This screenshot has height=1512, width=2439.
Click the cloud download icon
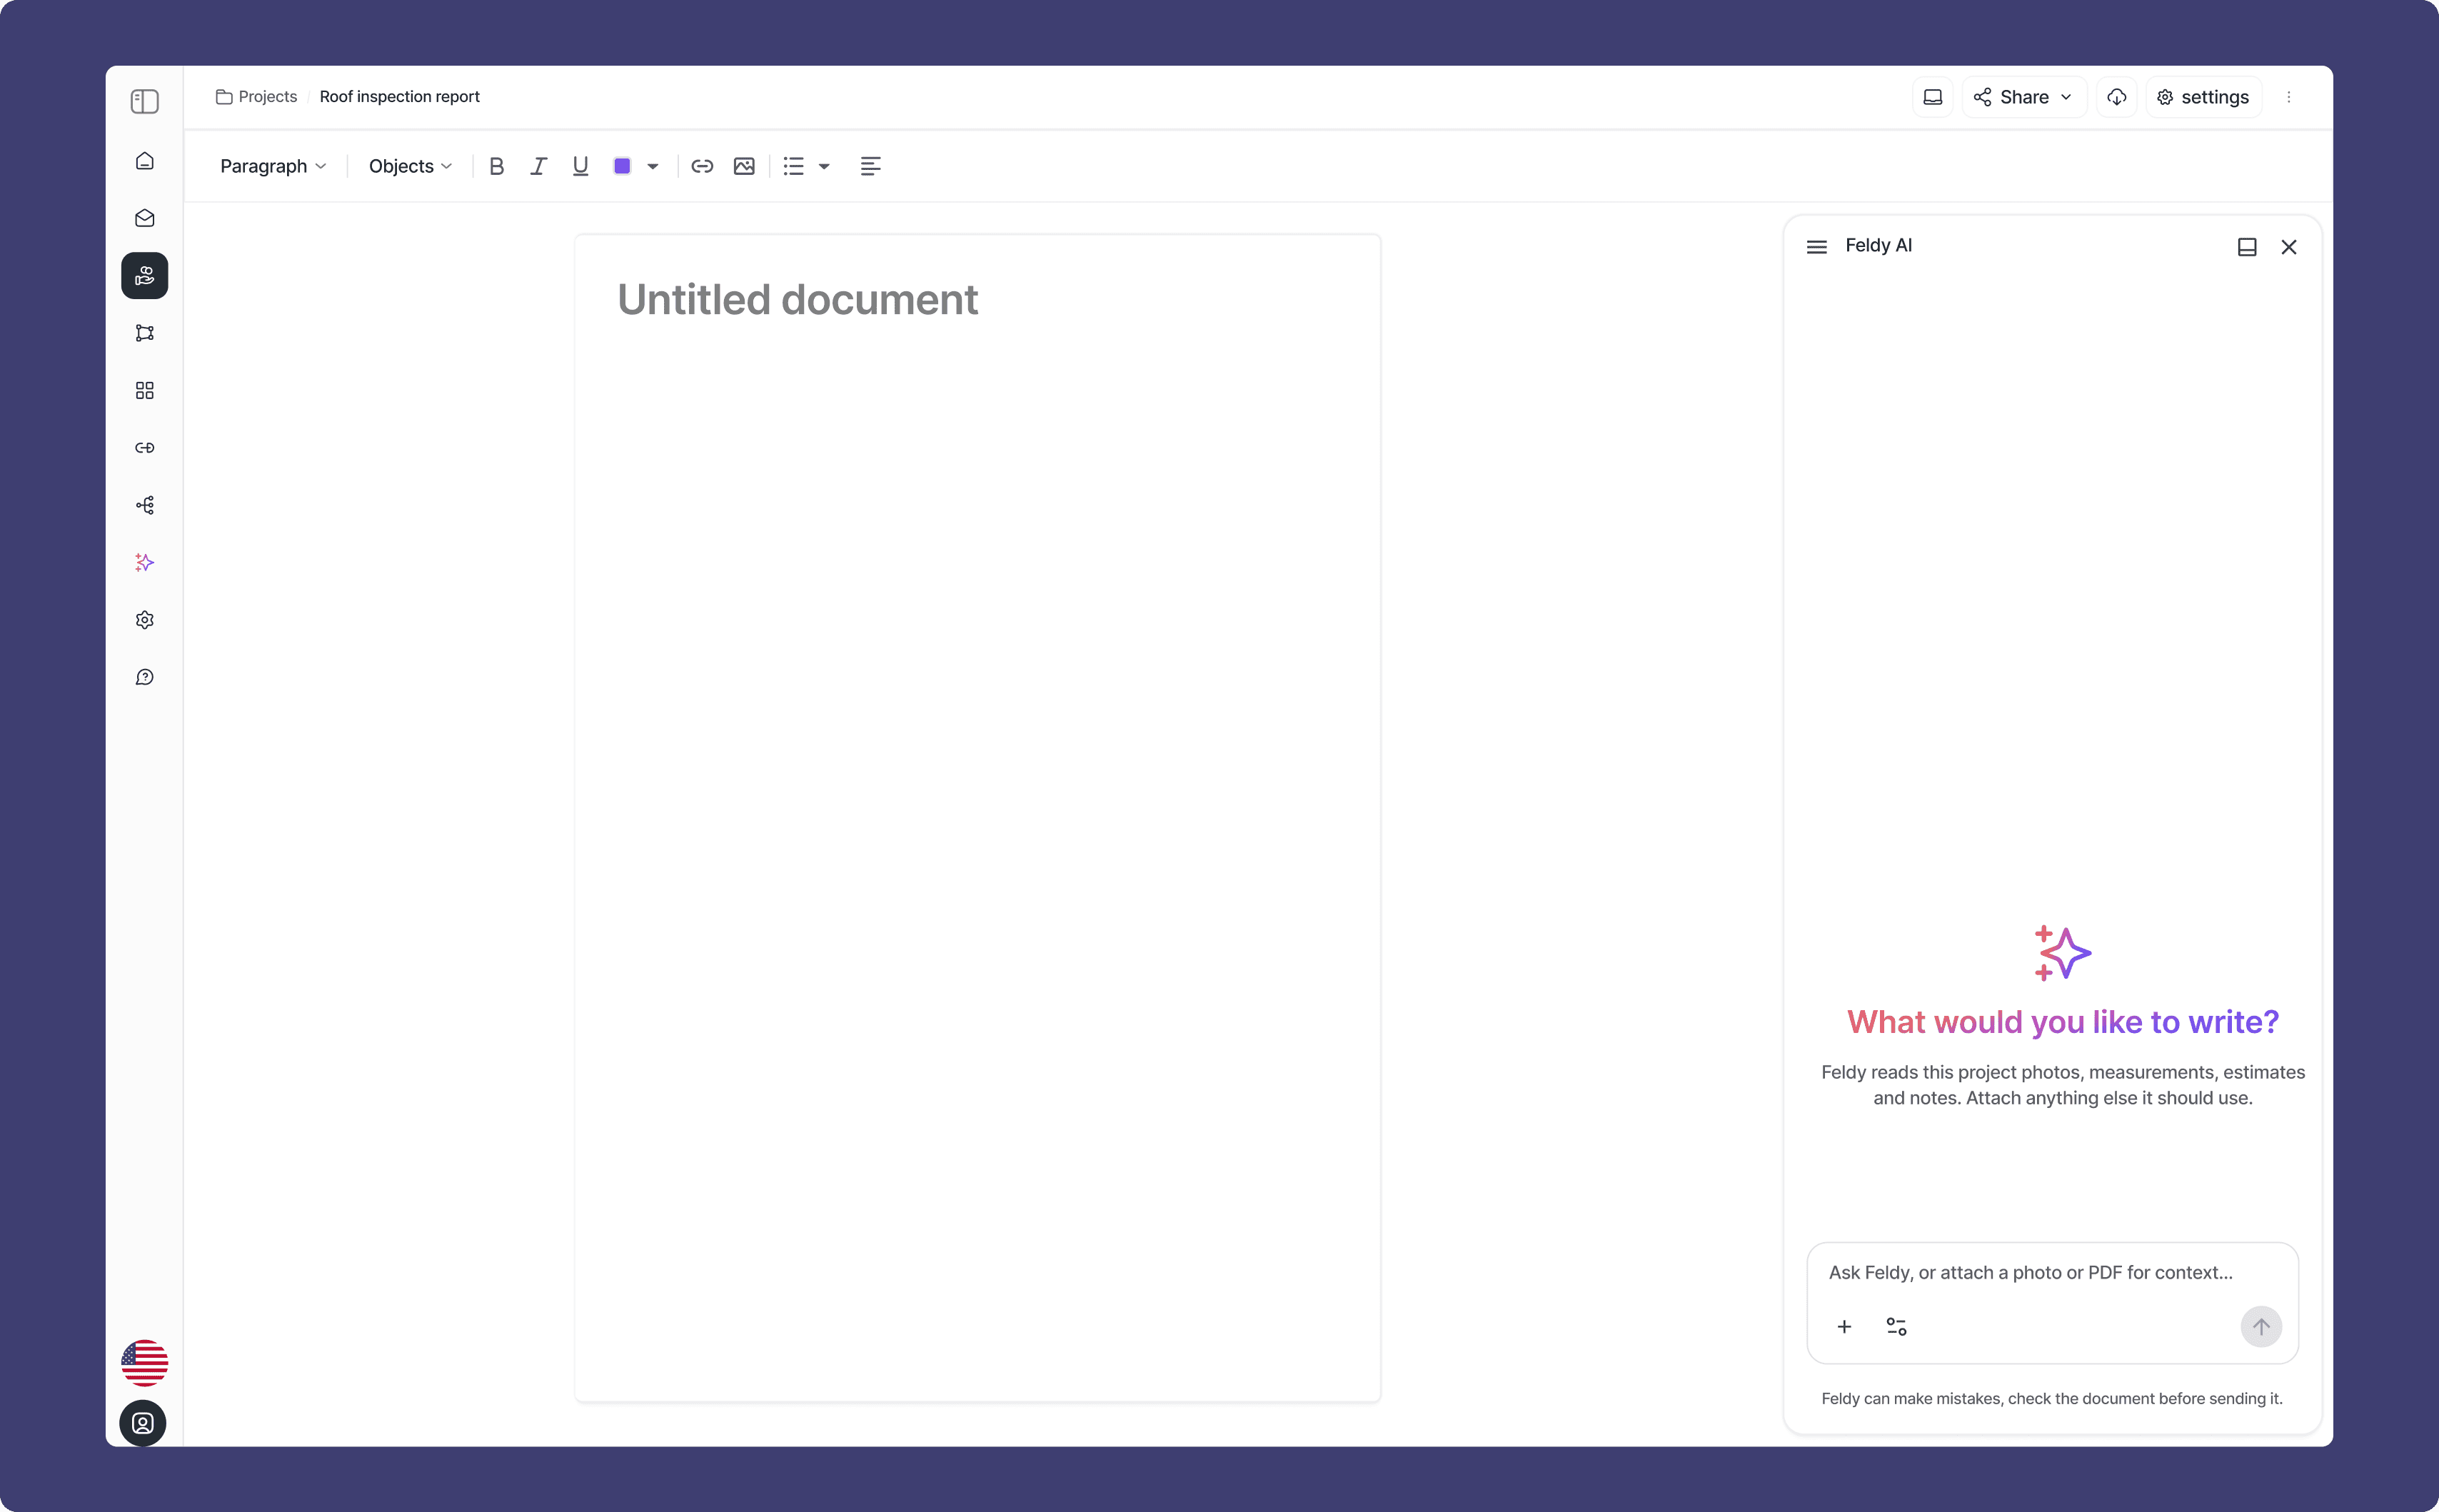pyautogui.click(x=2116, y=97)
